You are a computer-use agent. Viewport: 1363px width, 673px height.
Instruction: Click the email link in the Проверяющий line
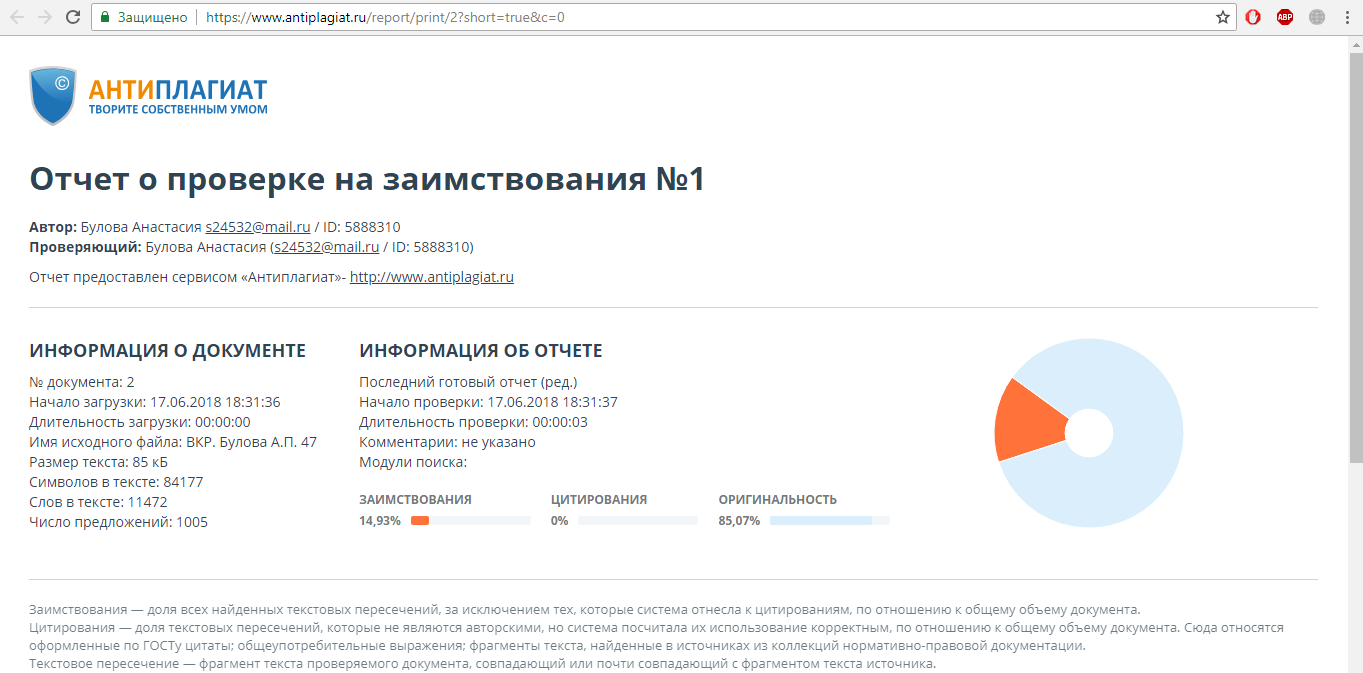point(326,247)
